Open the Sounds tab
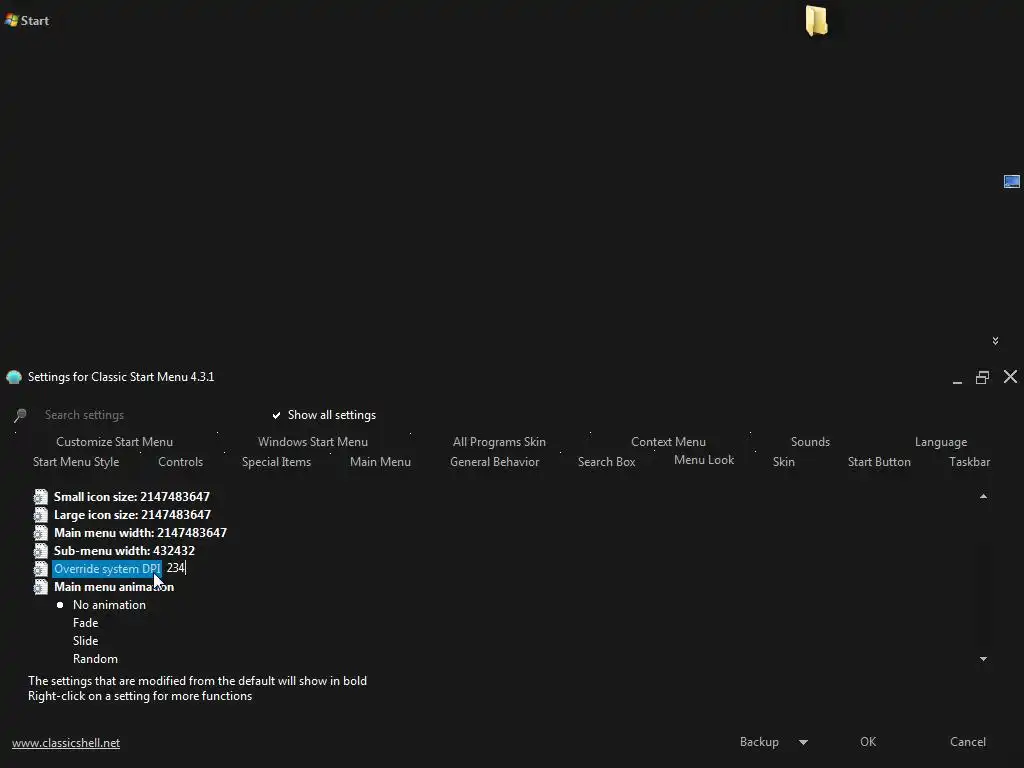 click(x=810, y=441)
